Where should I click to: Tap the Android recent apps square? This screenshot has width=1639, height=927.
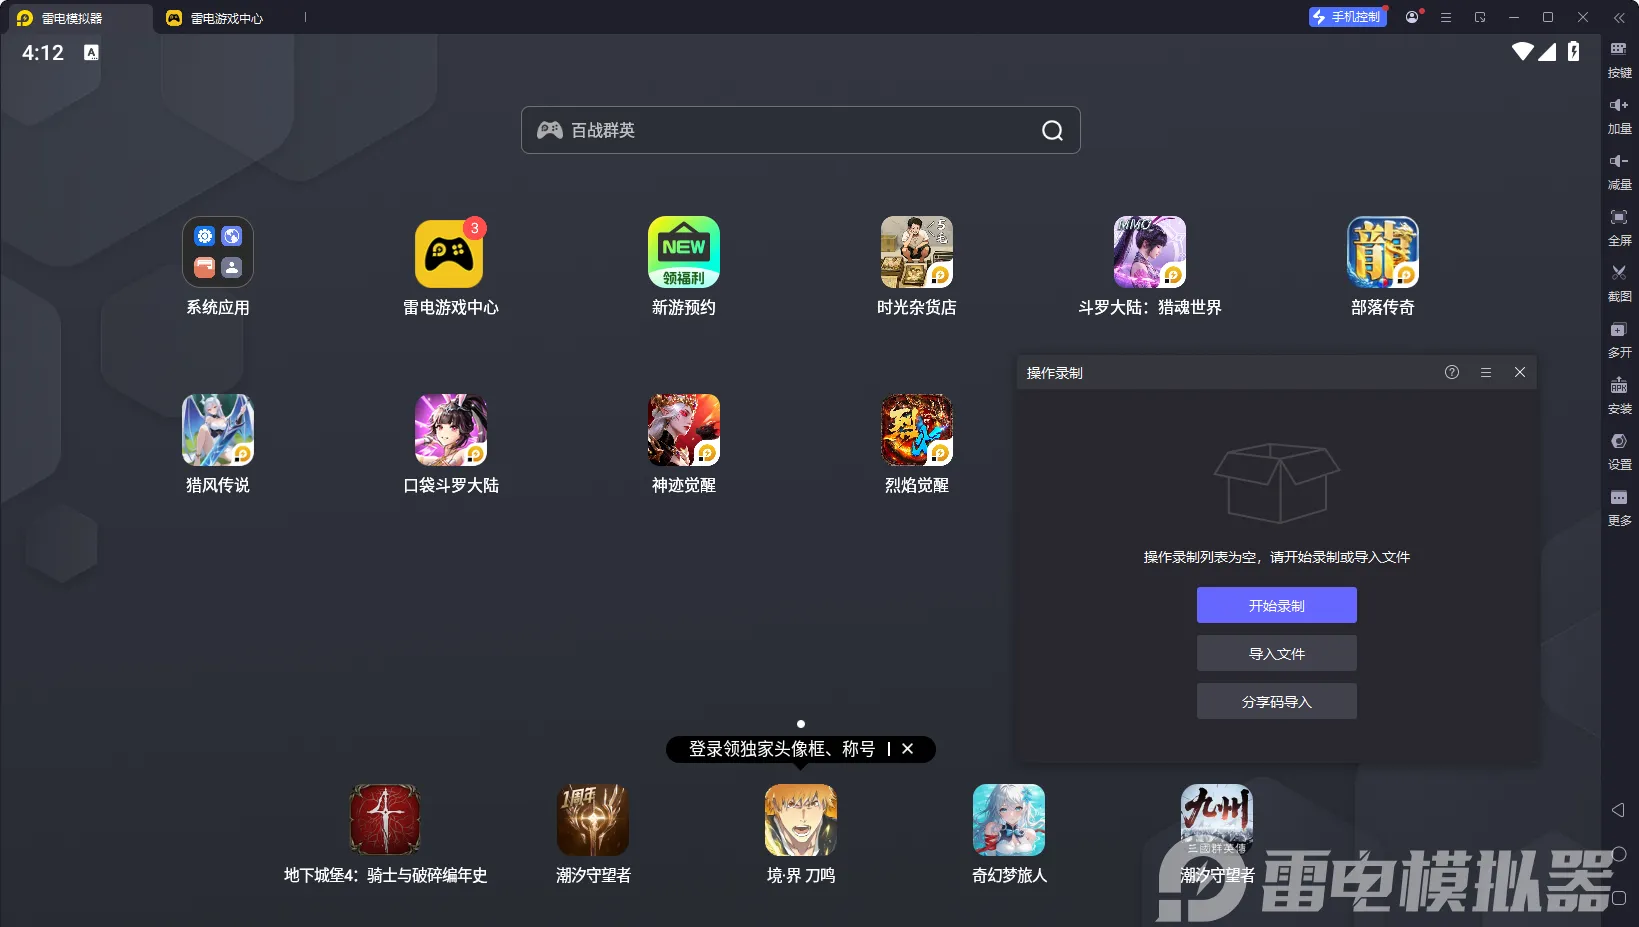[x=1619, y=898]
